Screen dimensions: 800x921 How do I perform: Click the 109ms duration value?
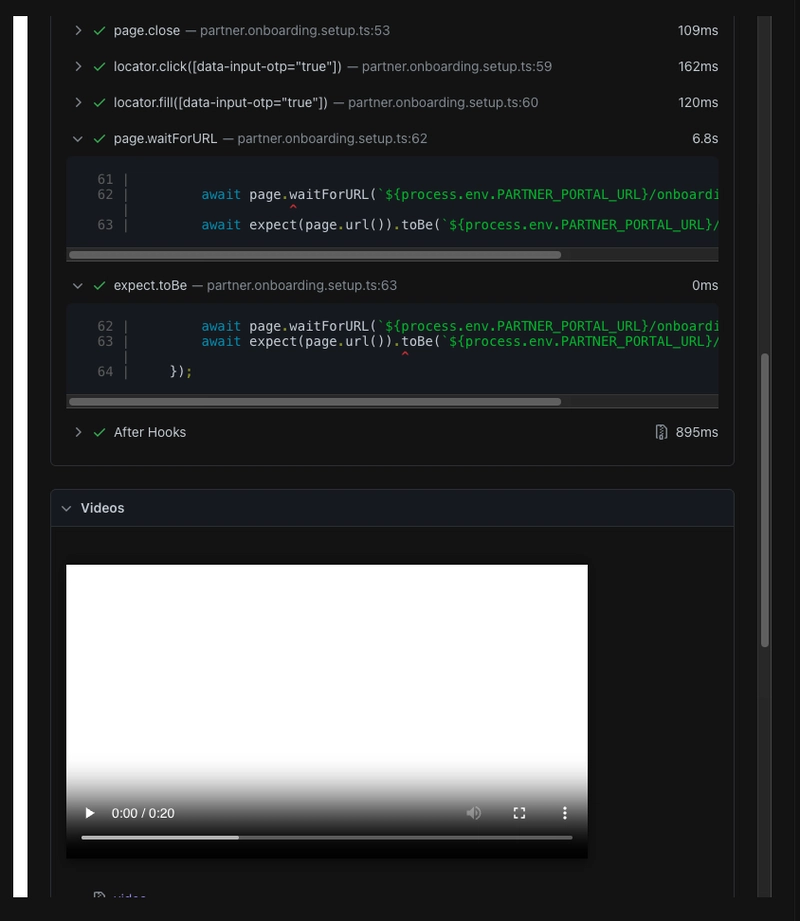(698, 31)
